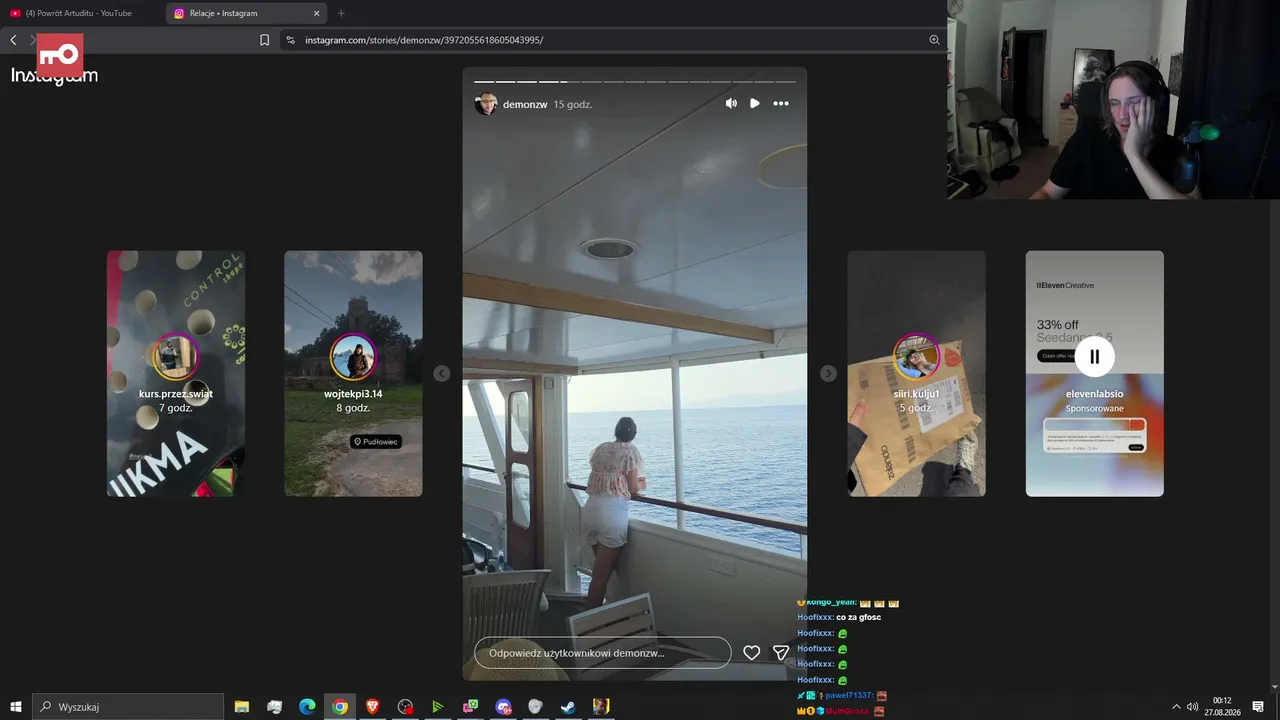Show hidden system tray icons

[1176, 707]
